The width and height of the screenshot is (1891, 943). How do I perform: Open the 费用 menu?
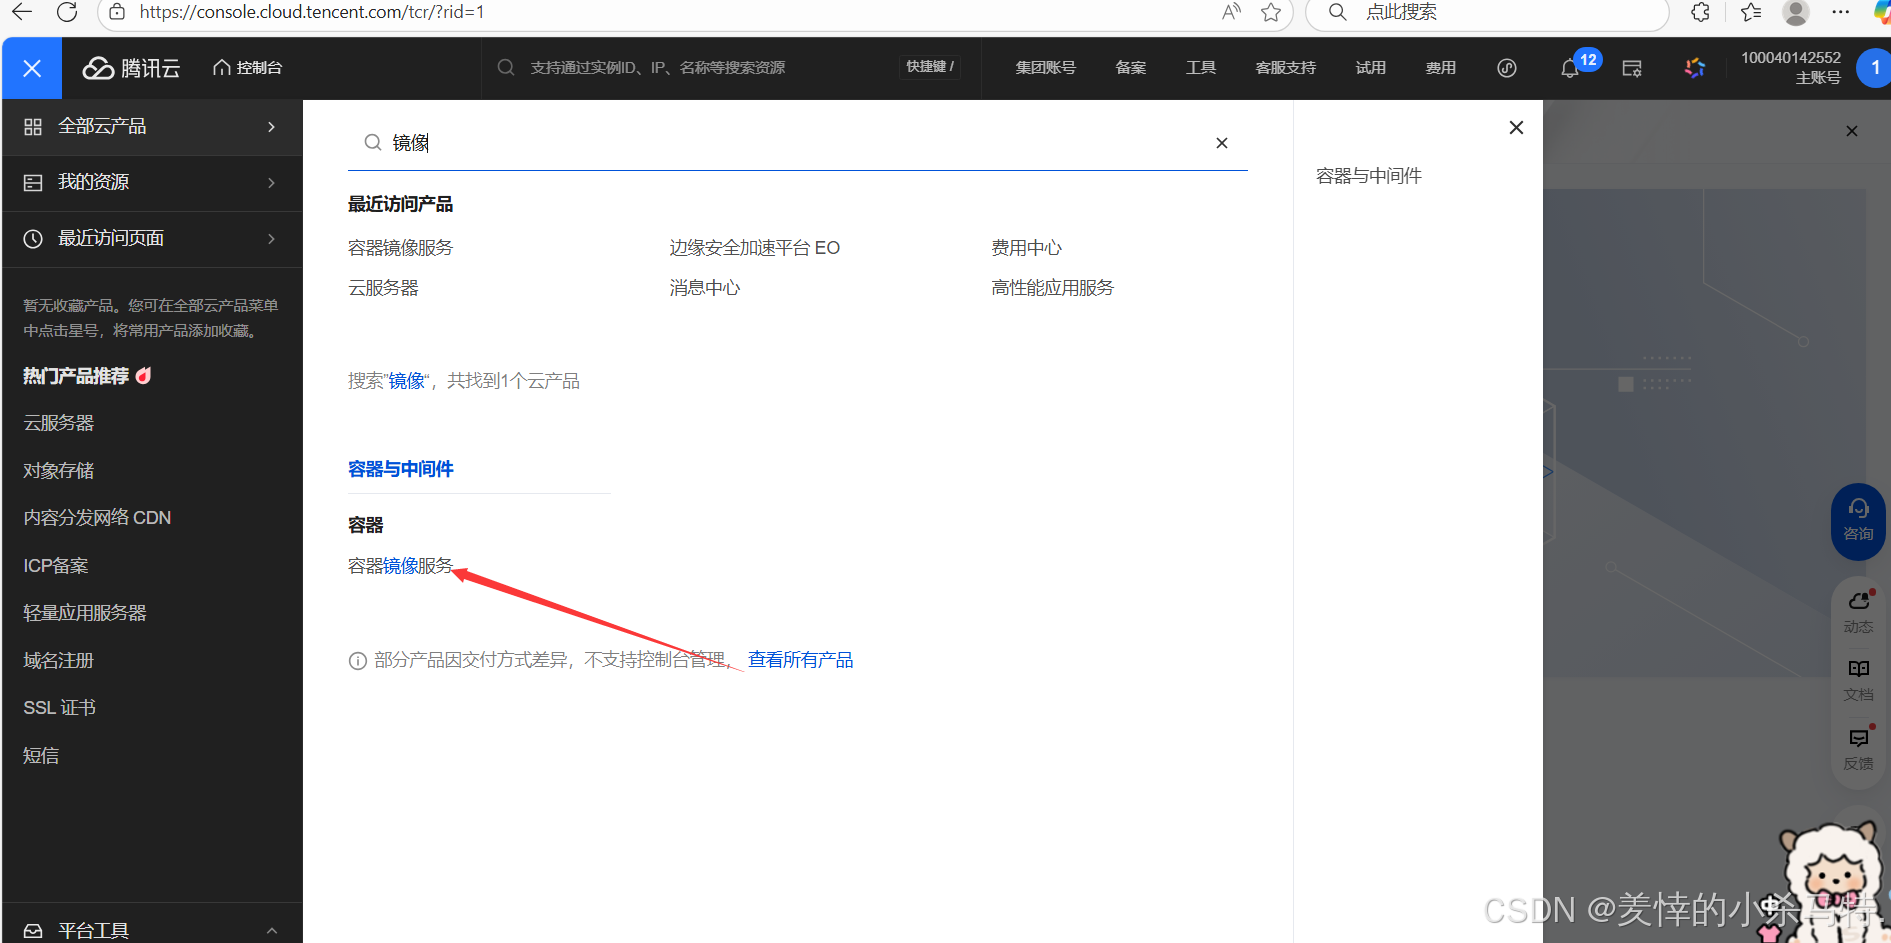(x=1441, y=68)
